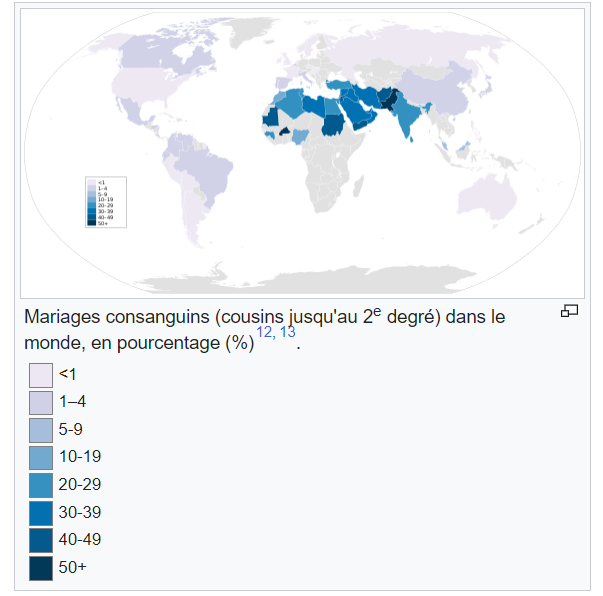
Task: Click Australia on the world map
Action: pyautogui.click(x=486, y=198)
